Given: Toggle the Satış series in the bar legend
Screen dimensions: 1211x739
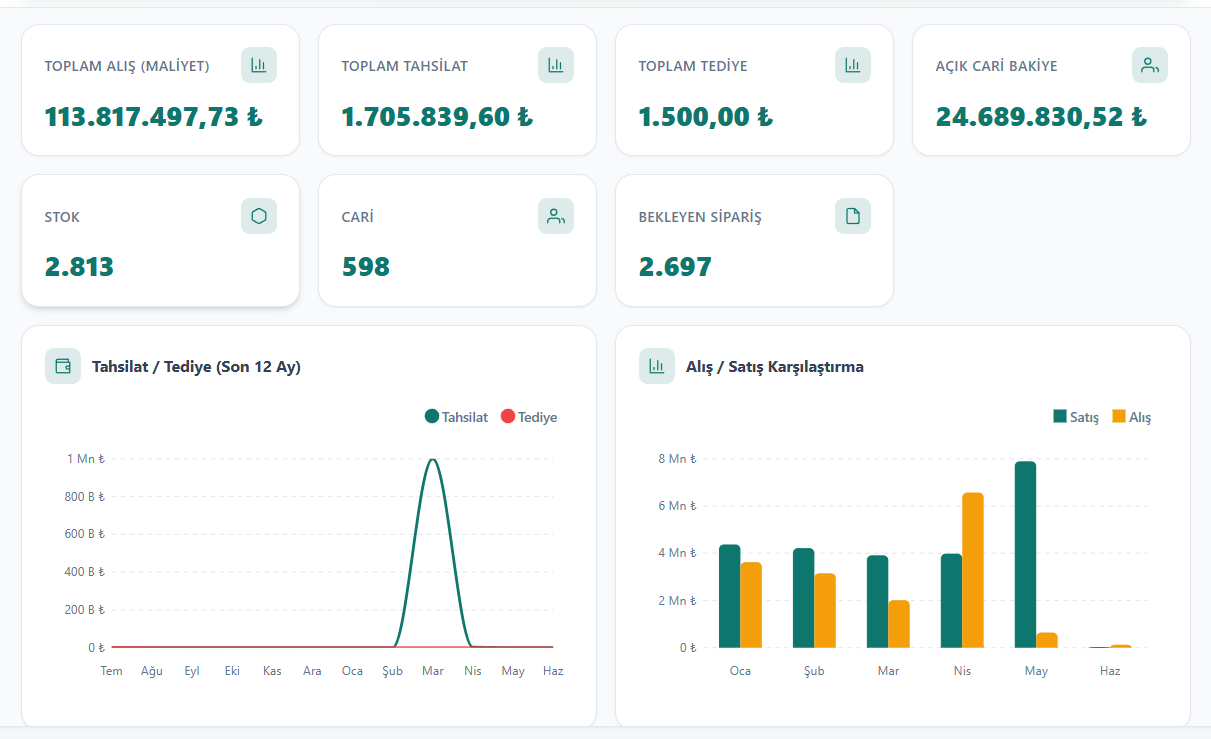Looking at the screenshot, I should tap(1076, 417).
